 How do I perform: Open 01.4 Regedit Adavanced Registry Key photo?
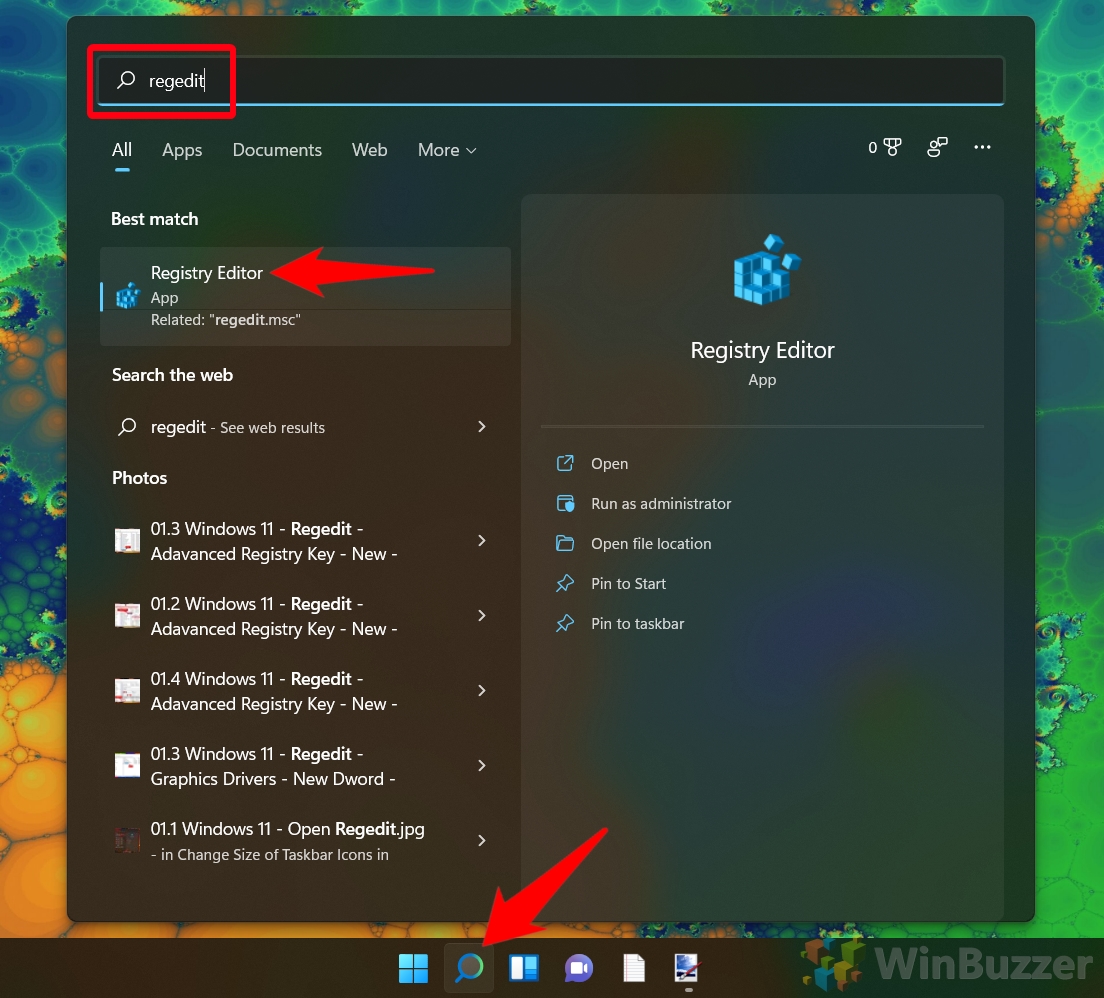coord(306,691)
